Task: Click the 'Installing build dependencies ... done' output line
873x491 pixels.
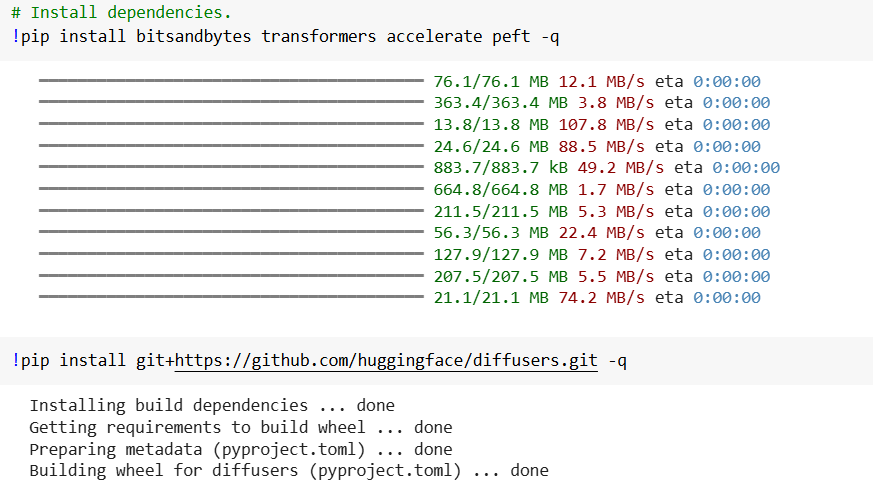Action: (x=212, y=406)
